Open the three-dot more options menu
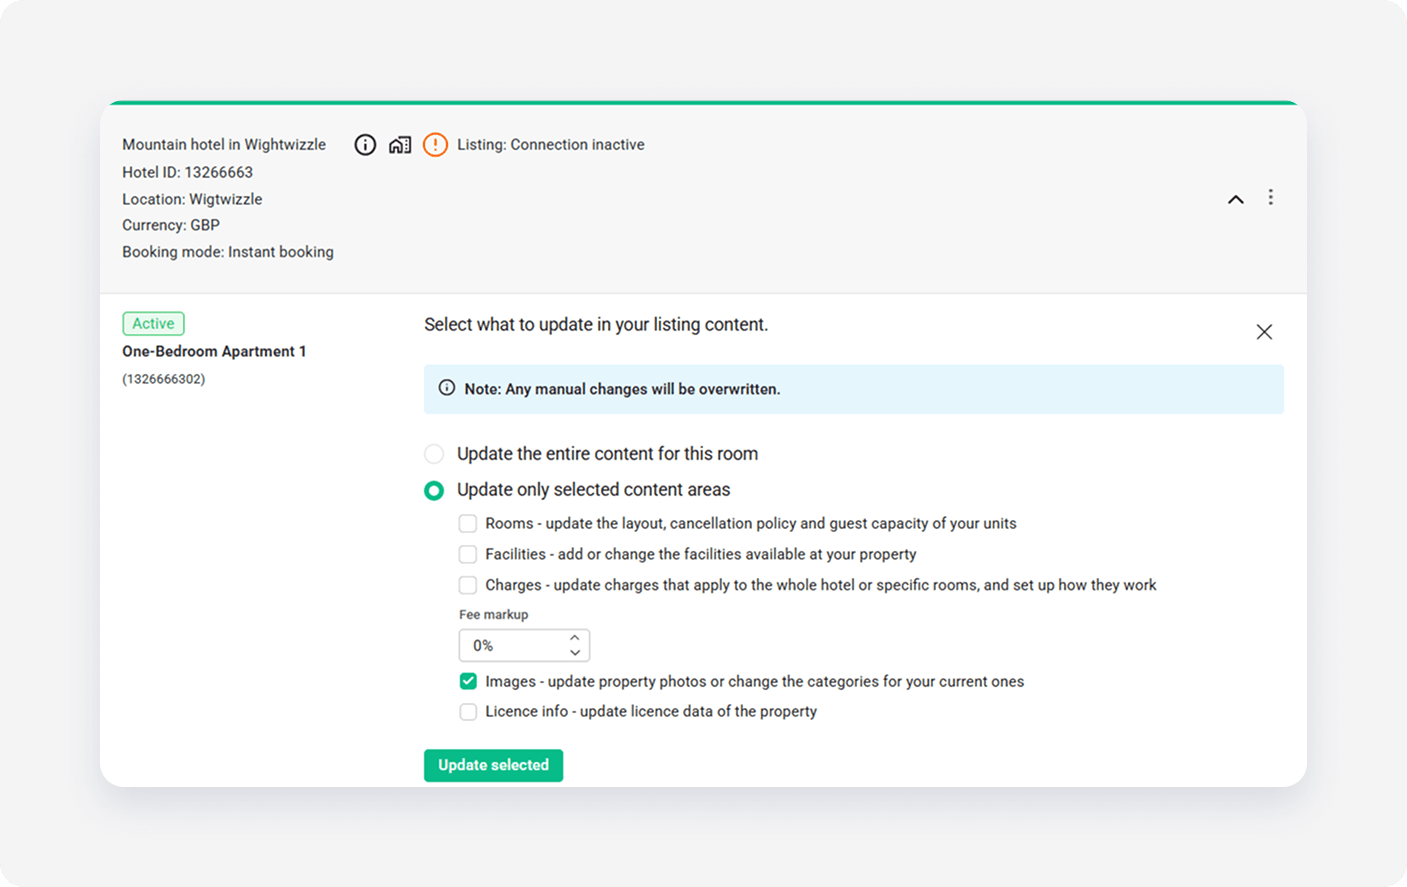1407x887 pixels. click(x=1271, y=197)
